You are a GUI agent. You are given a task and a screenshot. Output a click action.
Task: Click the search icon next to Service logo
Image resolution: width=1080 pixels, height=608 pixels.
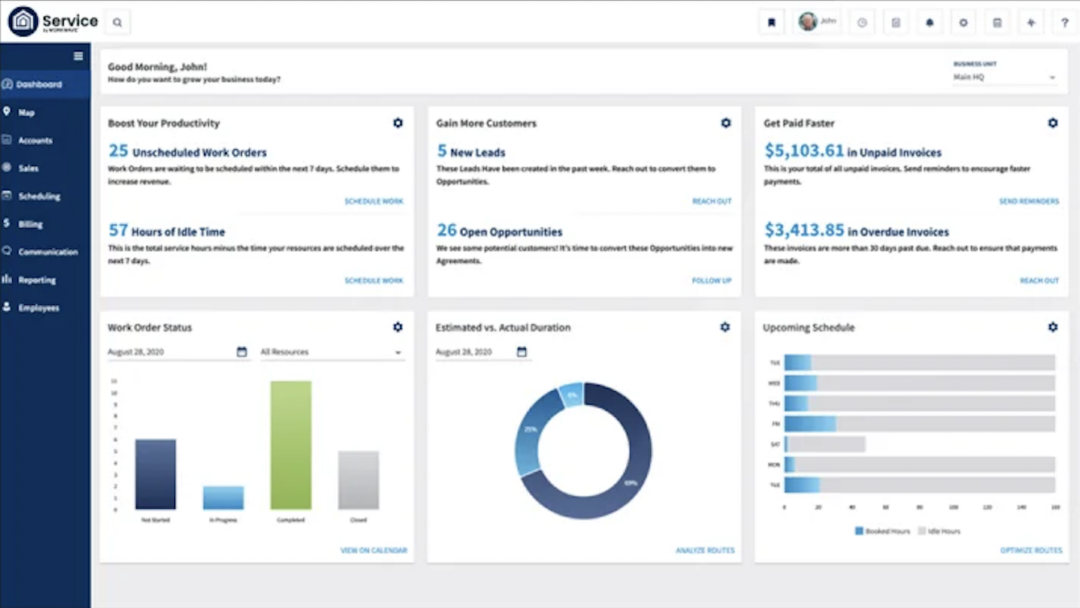(117, 21)
